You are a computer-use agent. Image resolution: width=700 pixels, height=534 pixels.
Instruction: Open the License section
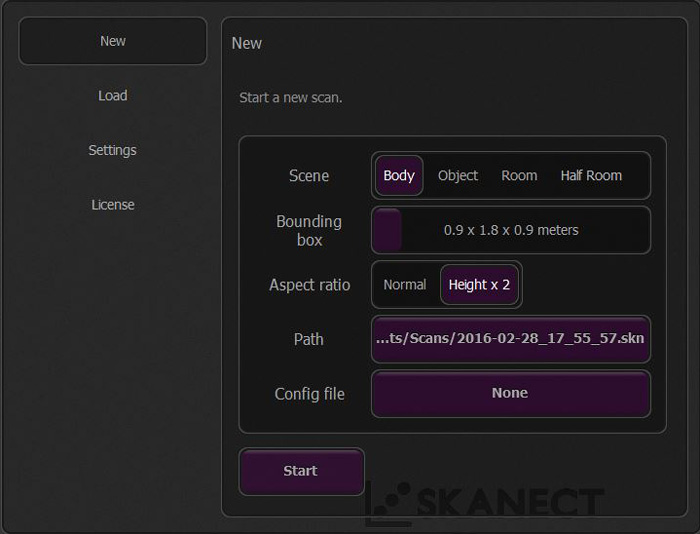tap(112, 204)
